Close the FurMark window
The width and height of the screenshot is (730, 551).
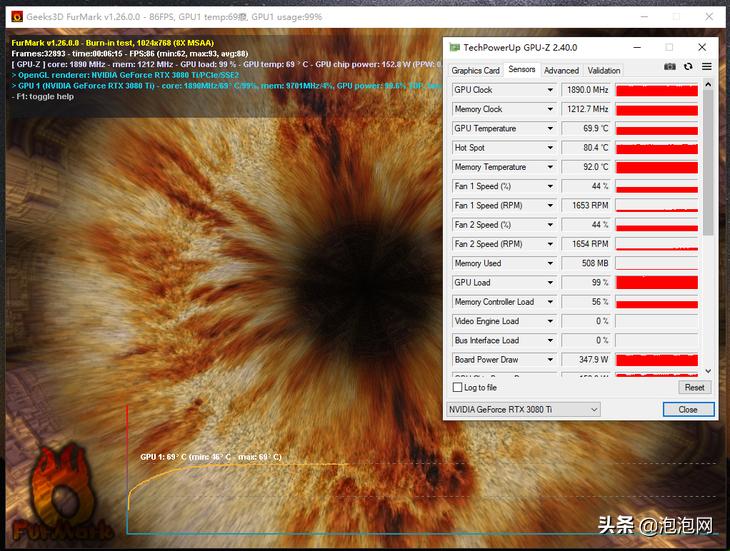(x=709, y=17)
